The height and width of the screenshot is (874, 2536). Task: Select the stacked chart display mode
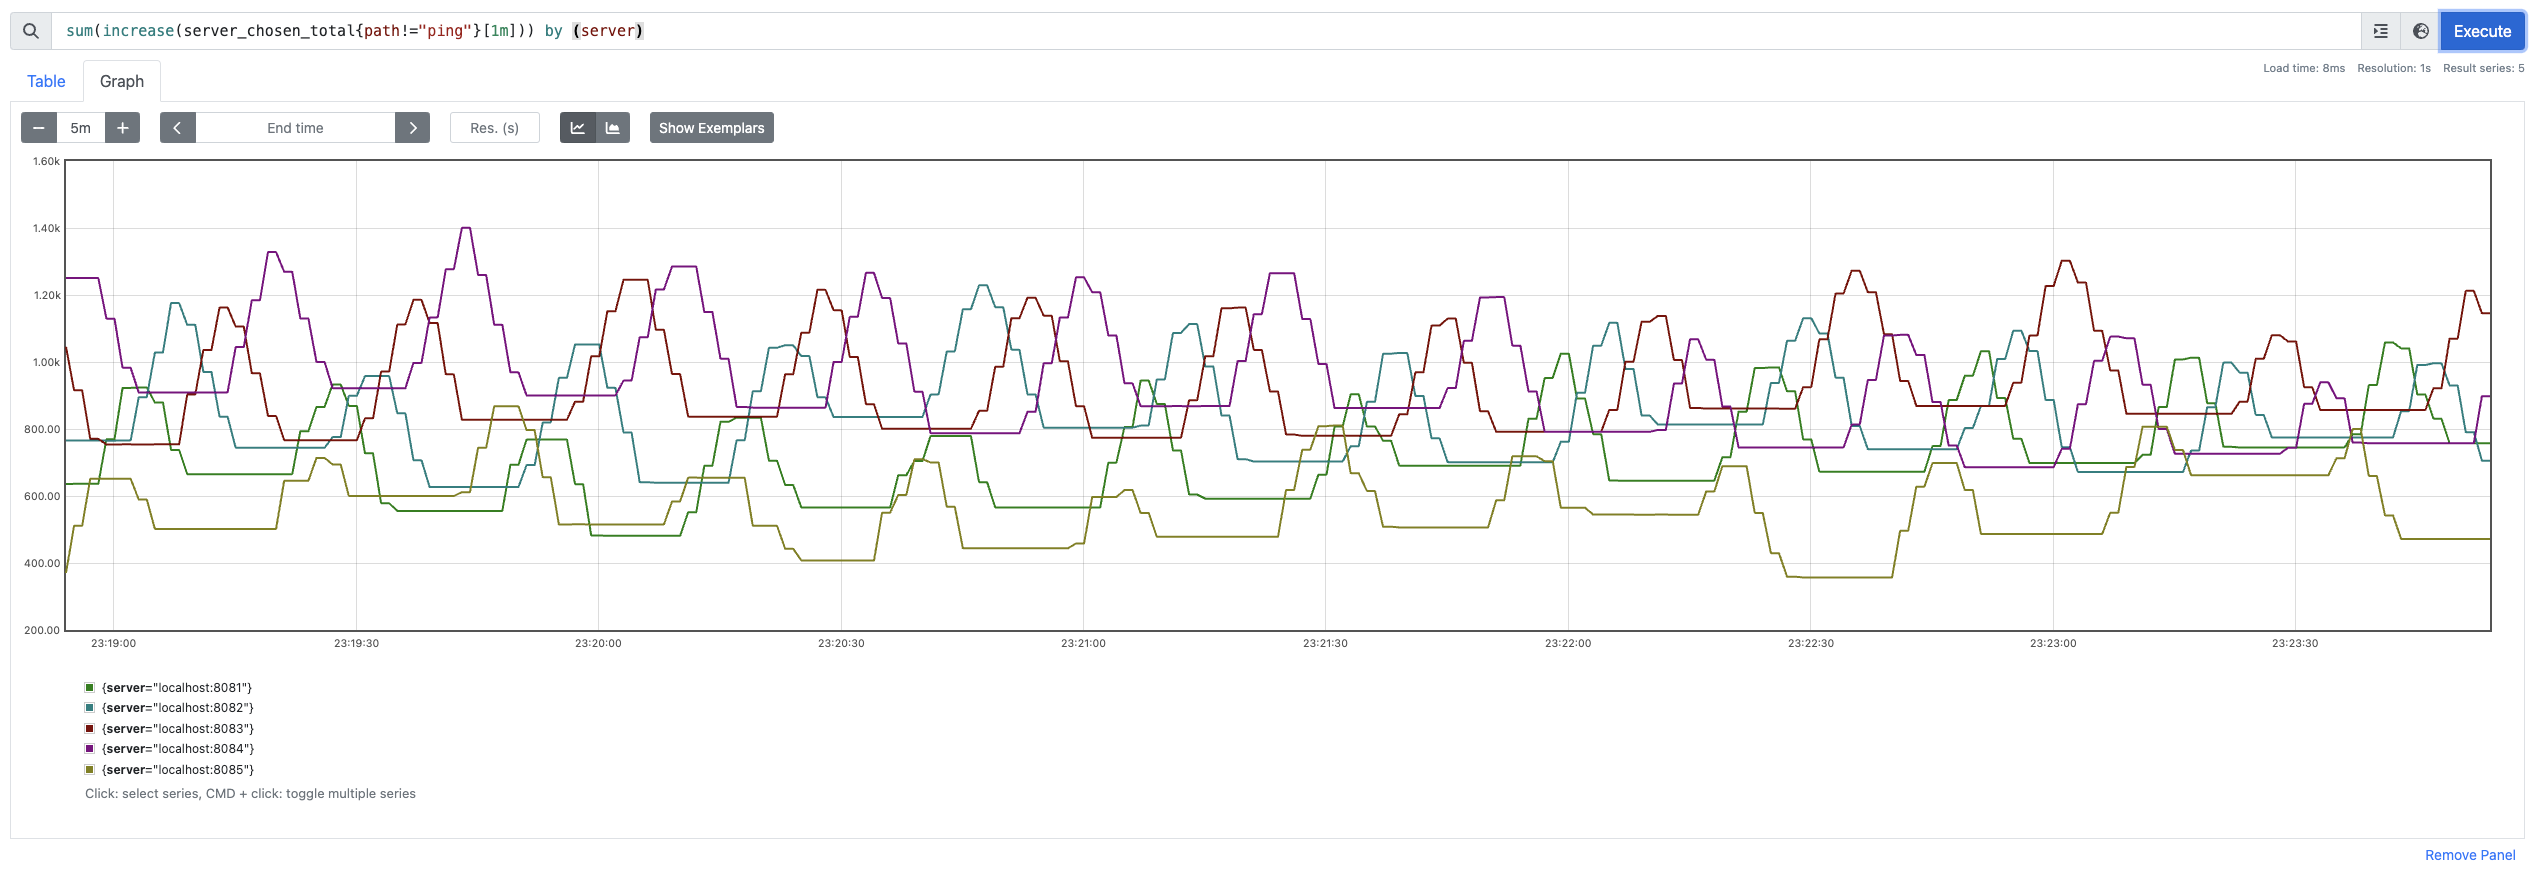pos(613,128)
